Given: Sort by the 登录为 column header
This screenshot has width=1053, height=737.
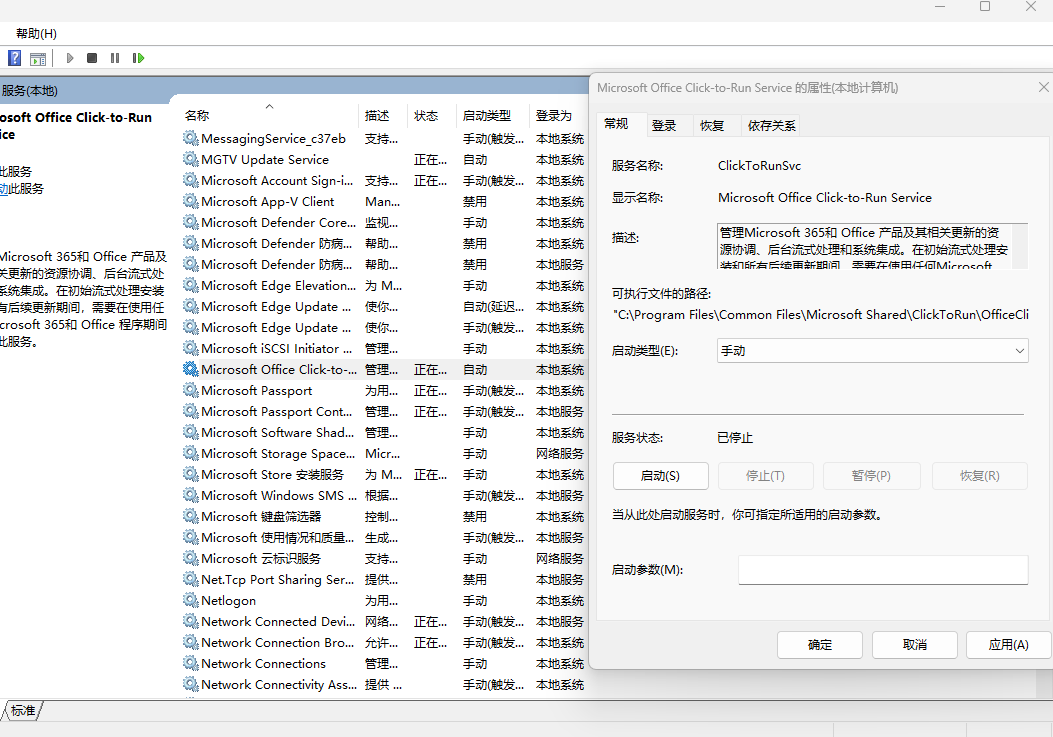Looking at the screenshot, I should 559,116.
